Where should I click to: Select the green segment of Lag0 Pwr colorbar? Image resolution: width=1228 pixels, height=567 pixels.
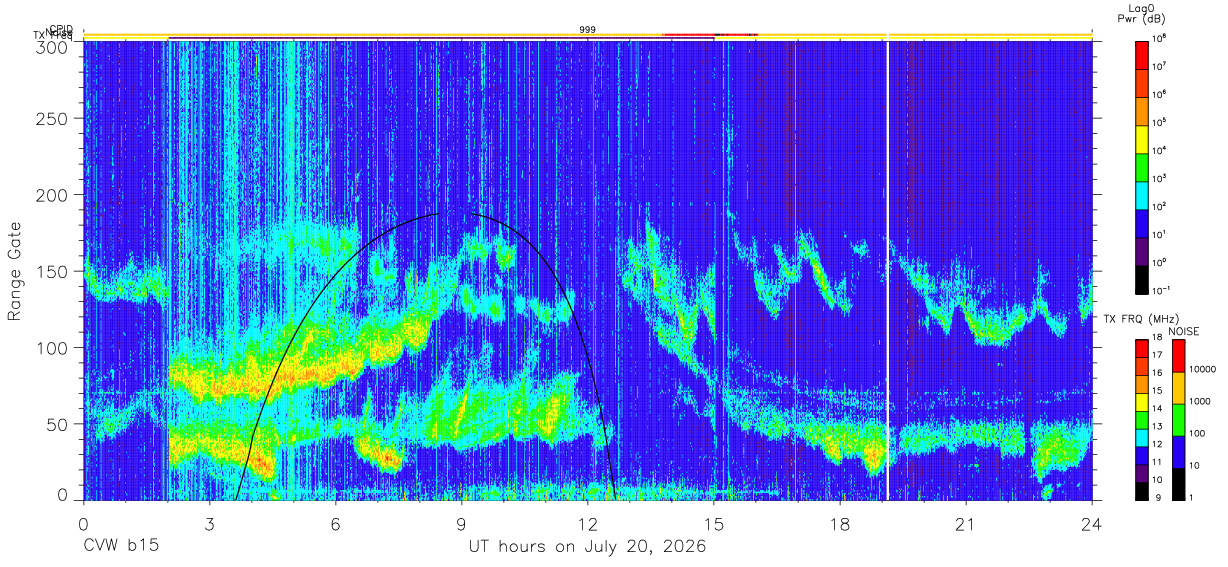click(x=1142, y=166)
